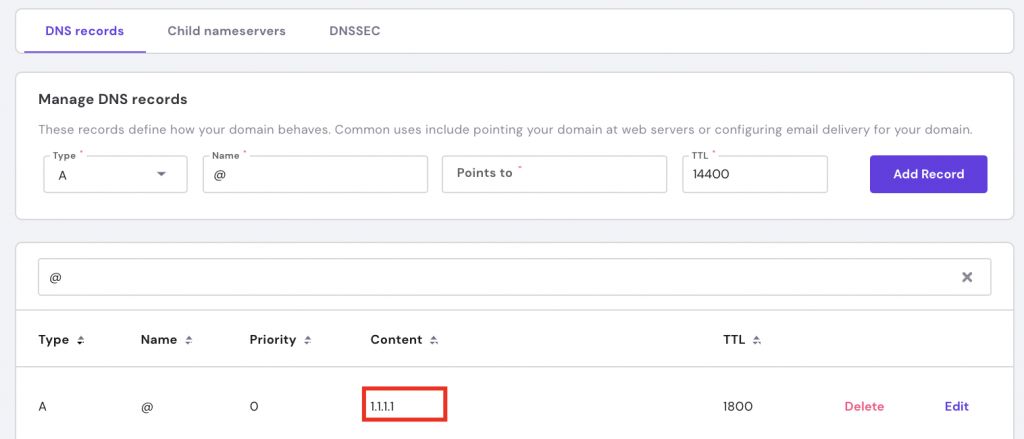Clear the search filter with X icon
Viewport: 1024px width, 439px height.
tap(967, 277)
